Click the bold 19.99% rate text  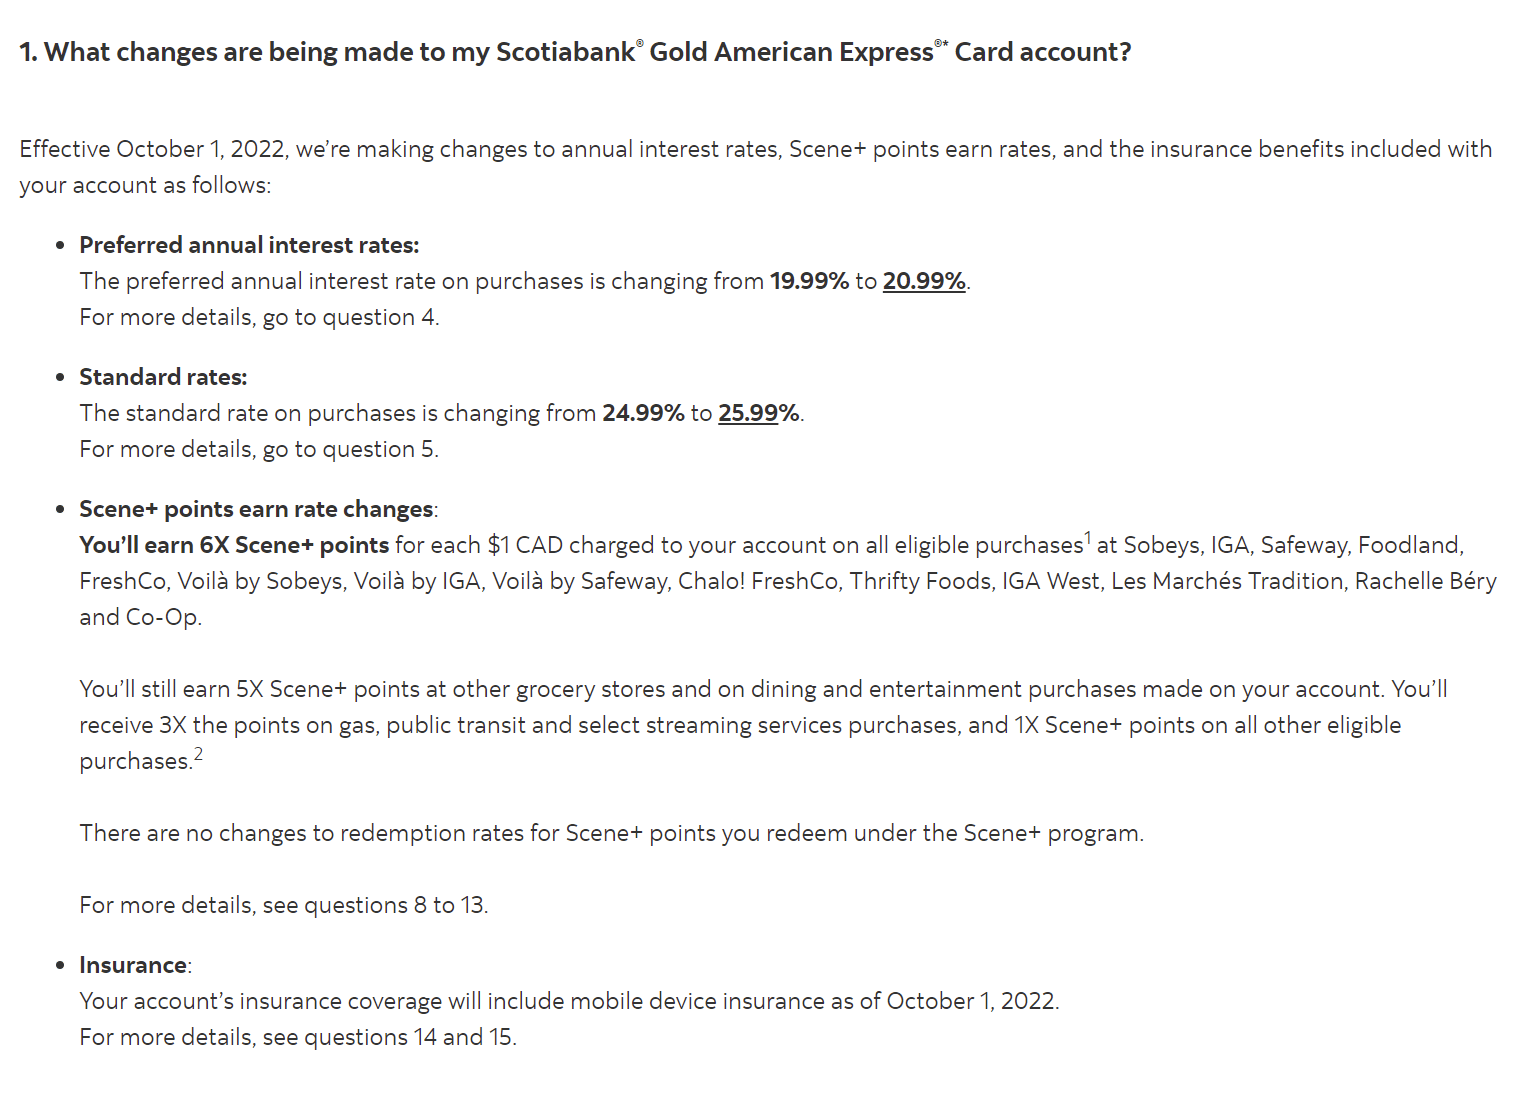[x=808, y=281]
